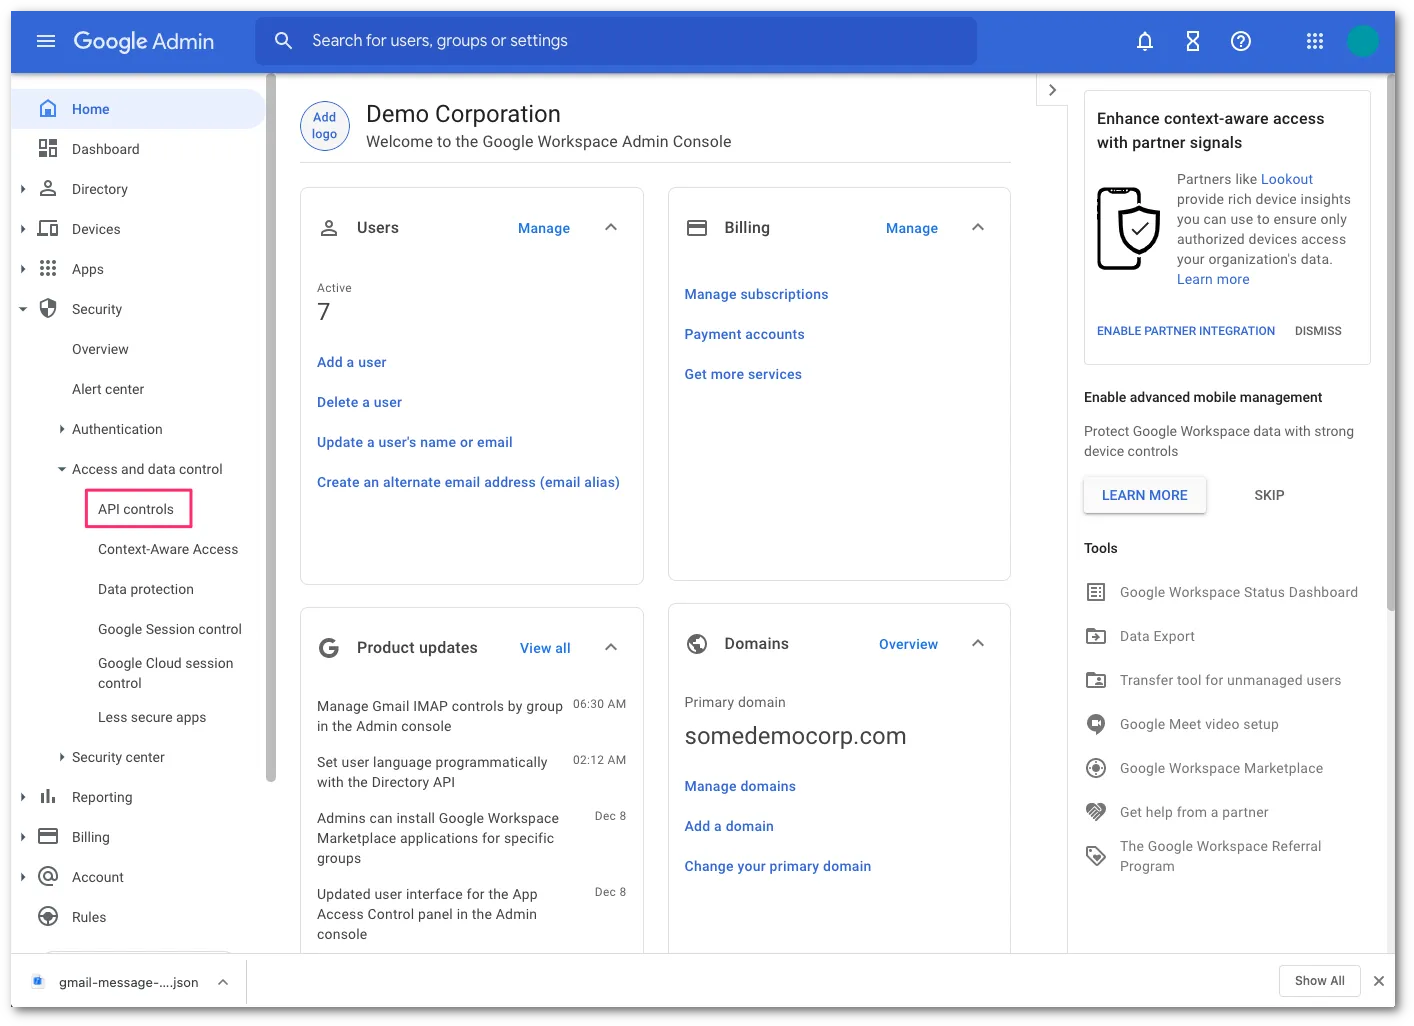Dismiss the partner signals promotion

tap(1318, 330)
